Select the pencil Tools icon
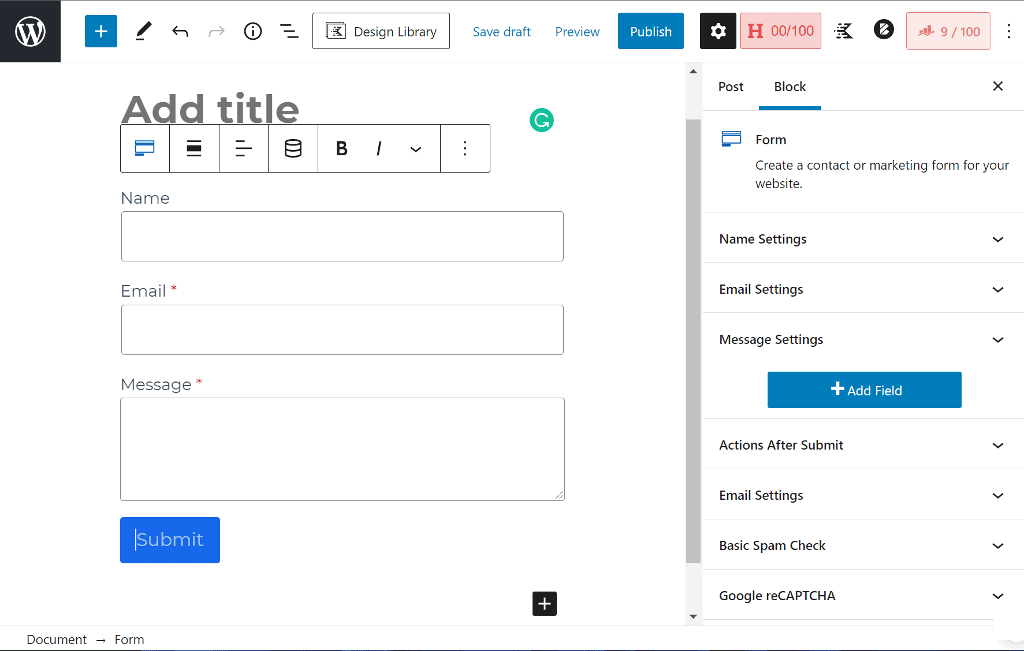1024x651 pixels. tap(143, 31)
